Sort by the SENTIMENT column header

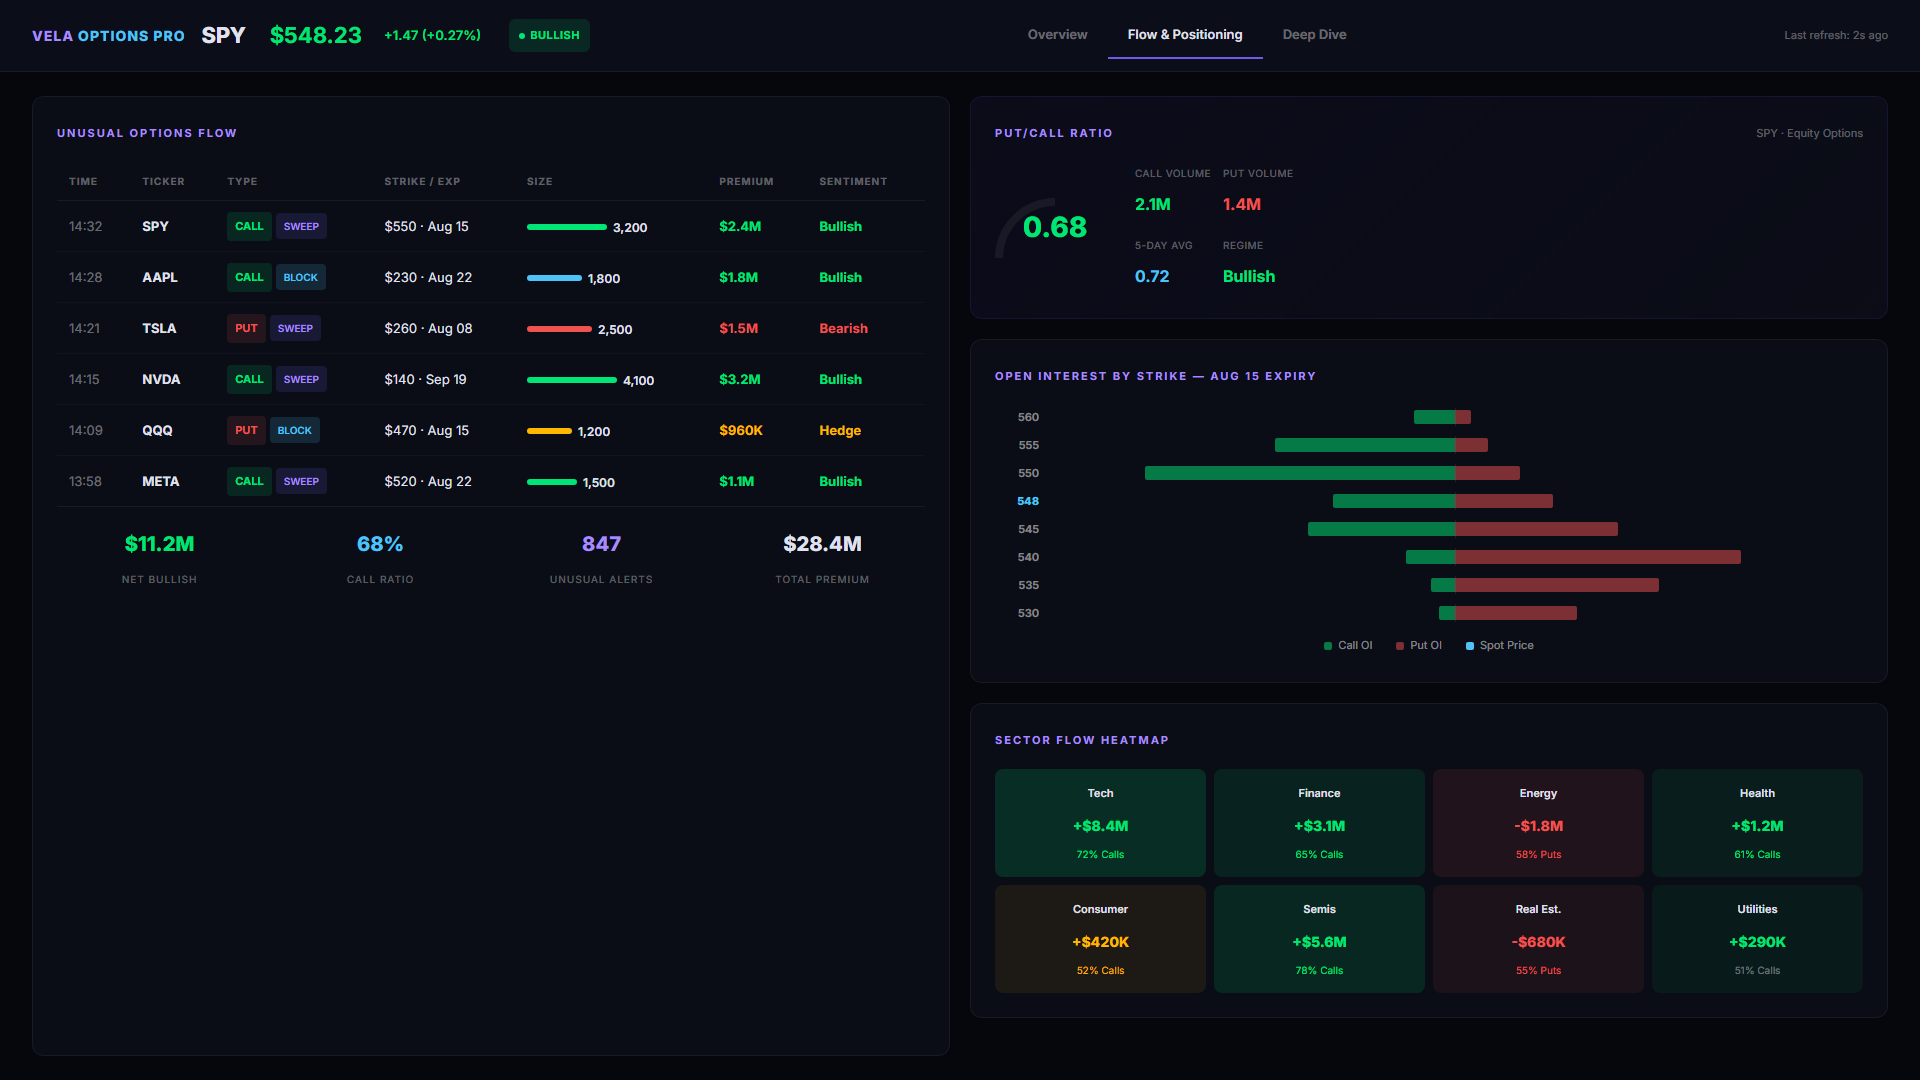(853, 182)
